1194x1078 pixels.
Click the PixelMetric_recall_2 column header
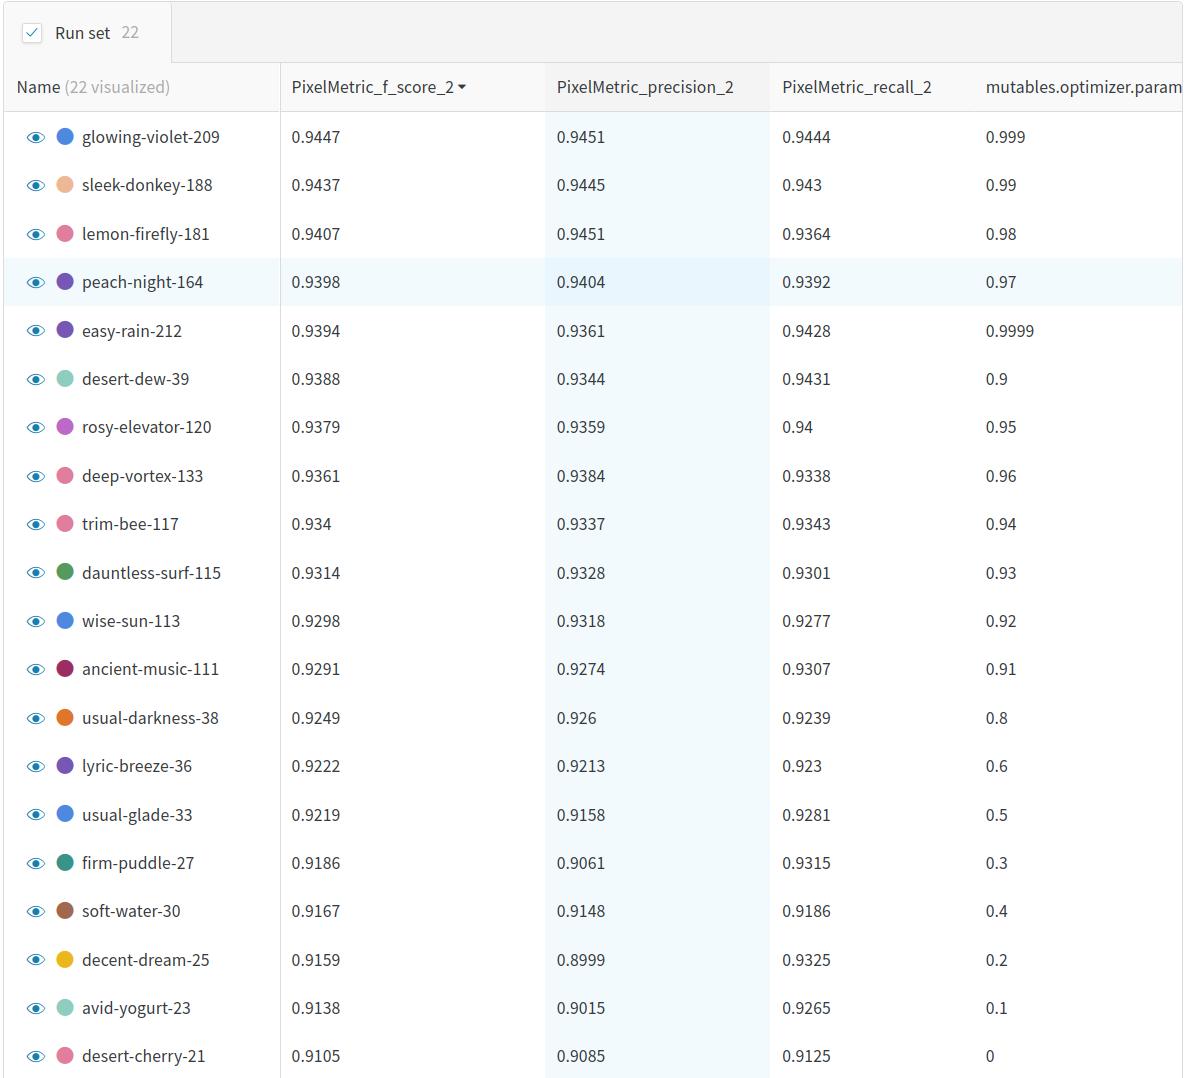point(856,87)
